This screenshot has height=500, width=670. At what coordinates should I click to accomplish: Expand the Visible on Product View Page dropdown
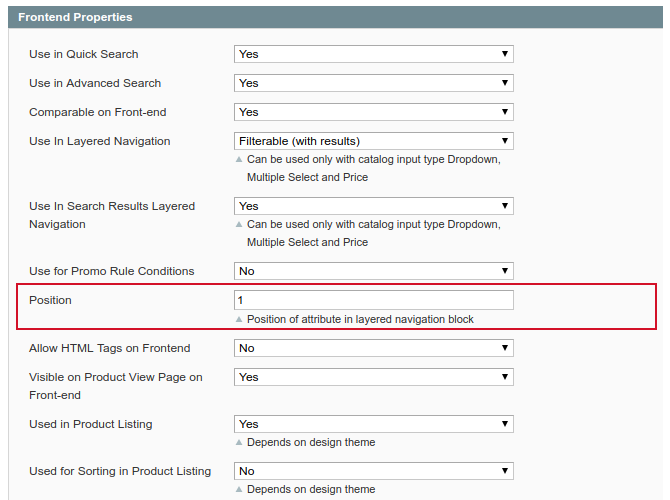coord(373,377)
